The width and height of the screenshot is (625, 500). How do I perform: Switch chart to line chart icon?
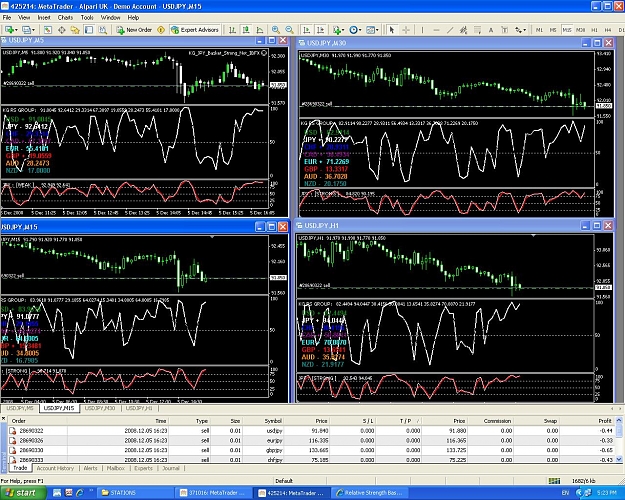click(260, 30)
